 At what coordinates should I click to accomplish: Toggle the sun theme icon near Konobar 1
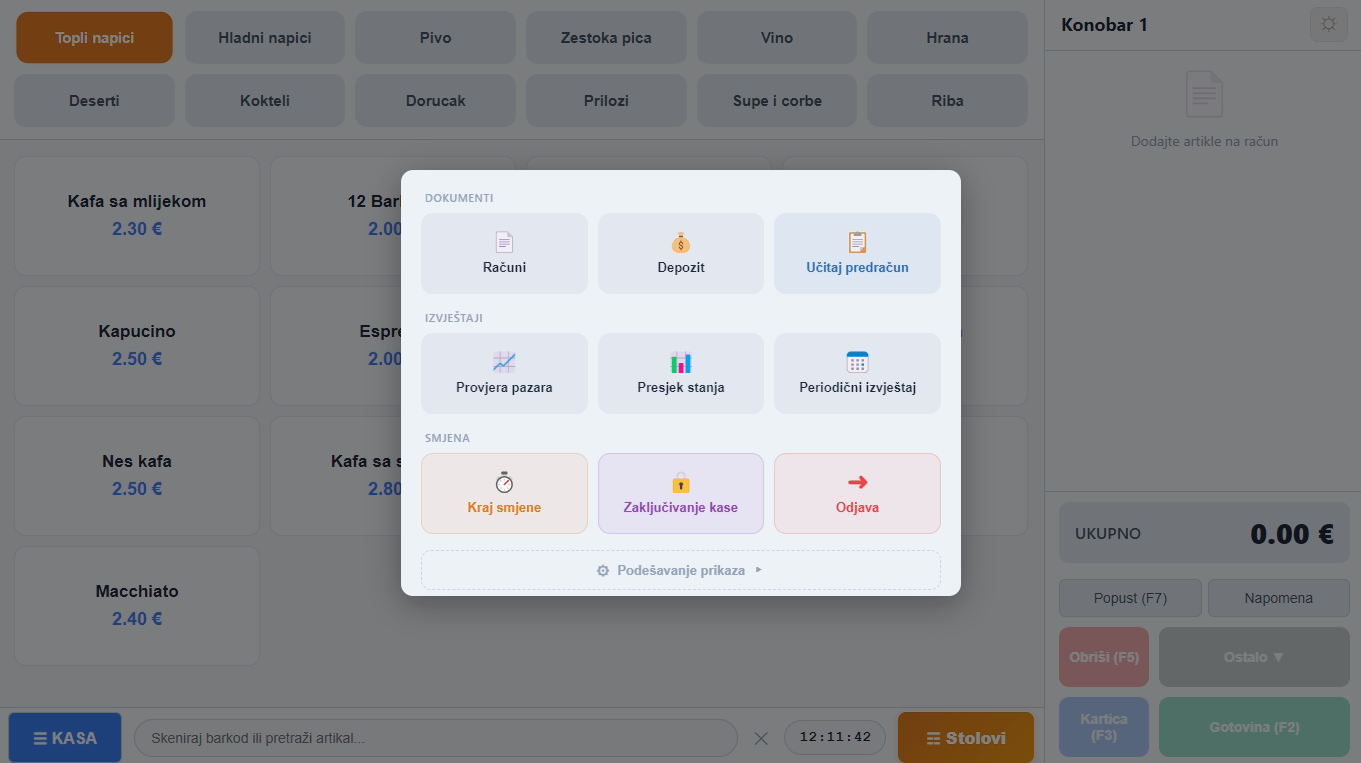1328,24
